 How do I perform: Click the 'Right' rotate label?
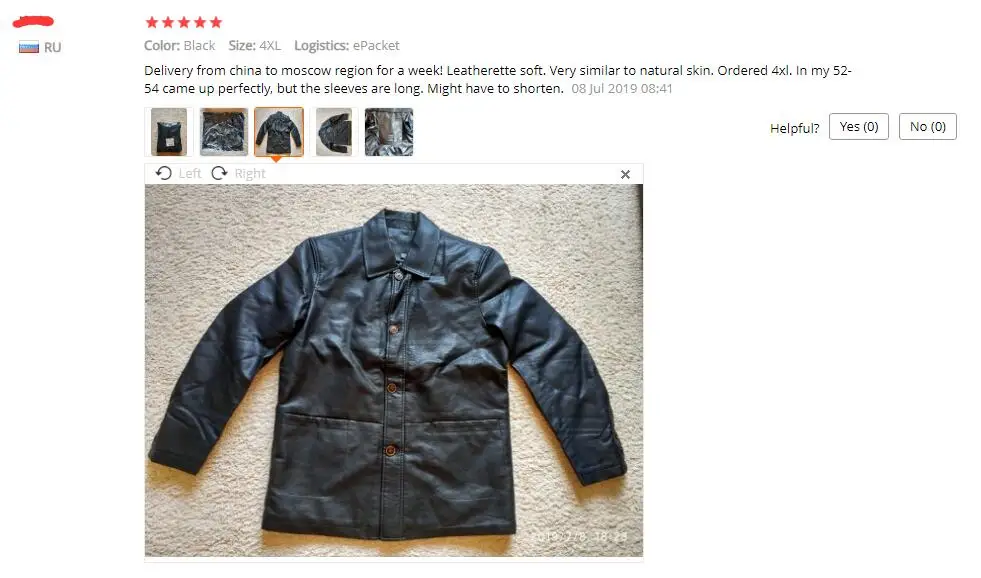point(250,173)
